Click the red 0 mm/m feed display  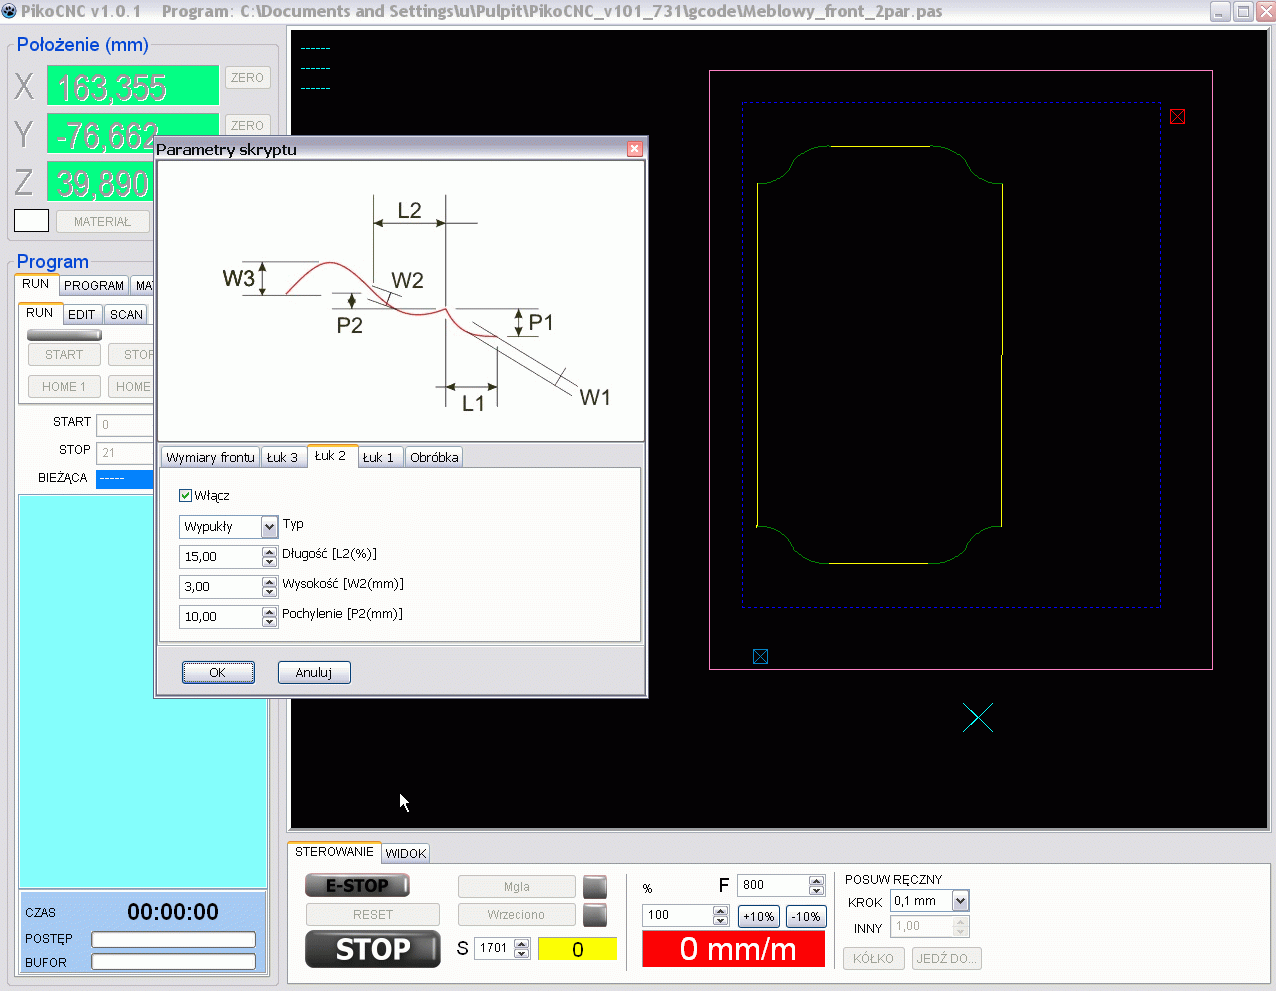pyautogui.click(x=734, y=949)
